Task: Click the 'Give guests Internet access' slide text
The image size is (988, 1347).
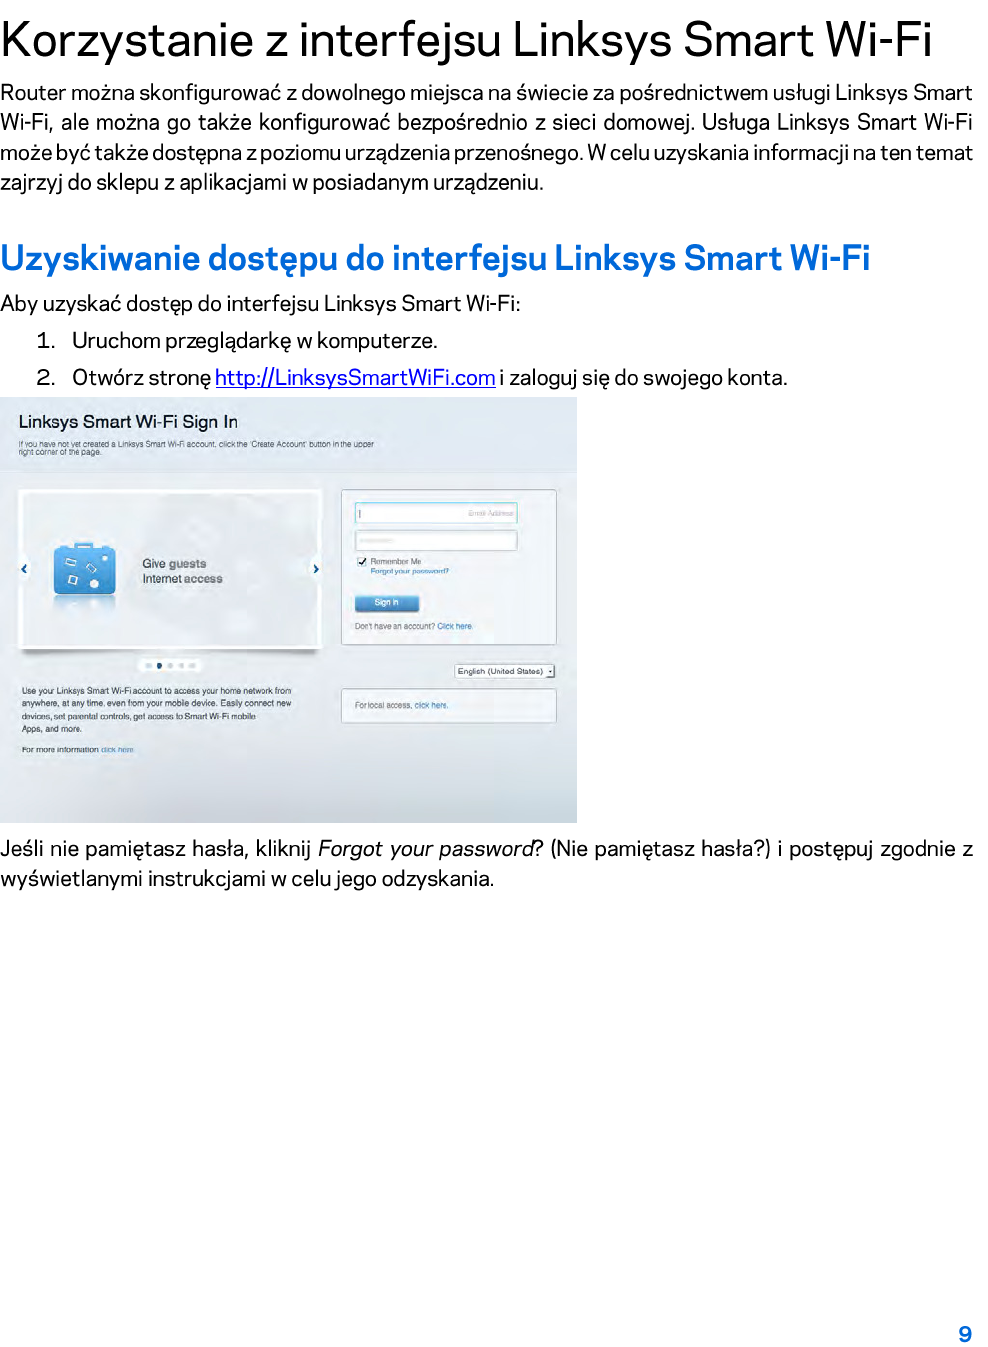Action: (x=182, y=571)
